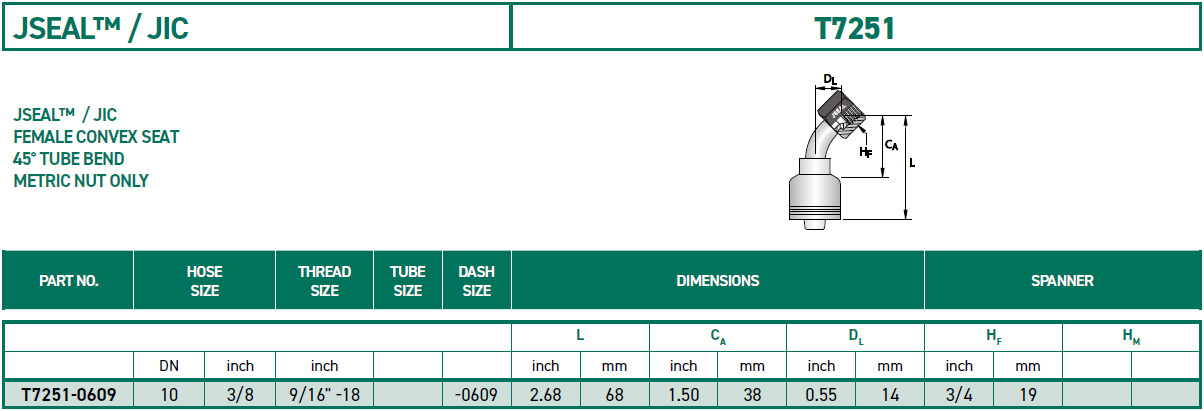This screenshot has width=1204, height=411.
Task: Click the DN subheader label
Action: 169,366
